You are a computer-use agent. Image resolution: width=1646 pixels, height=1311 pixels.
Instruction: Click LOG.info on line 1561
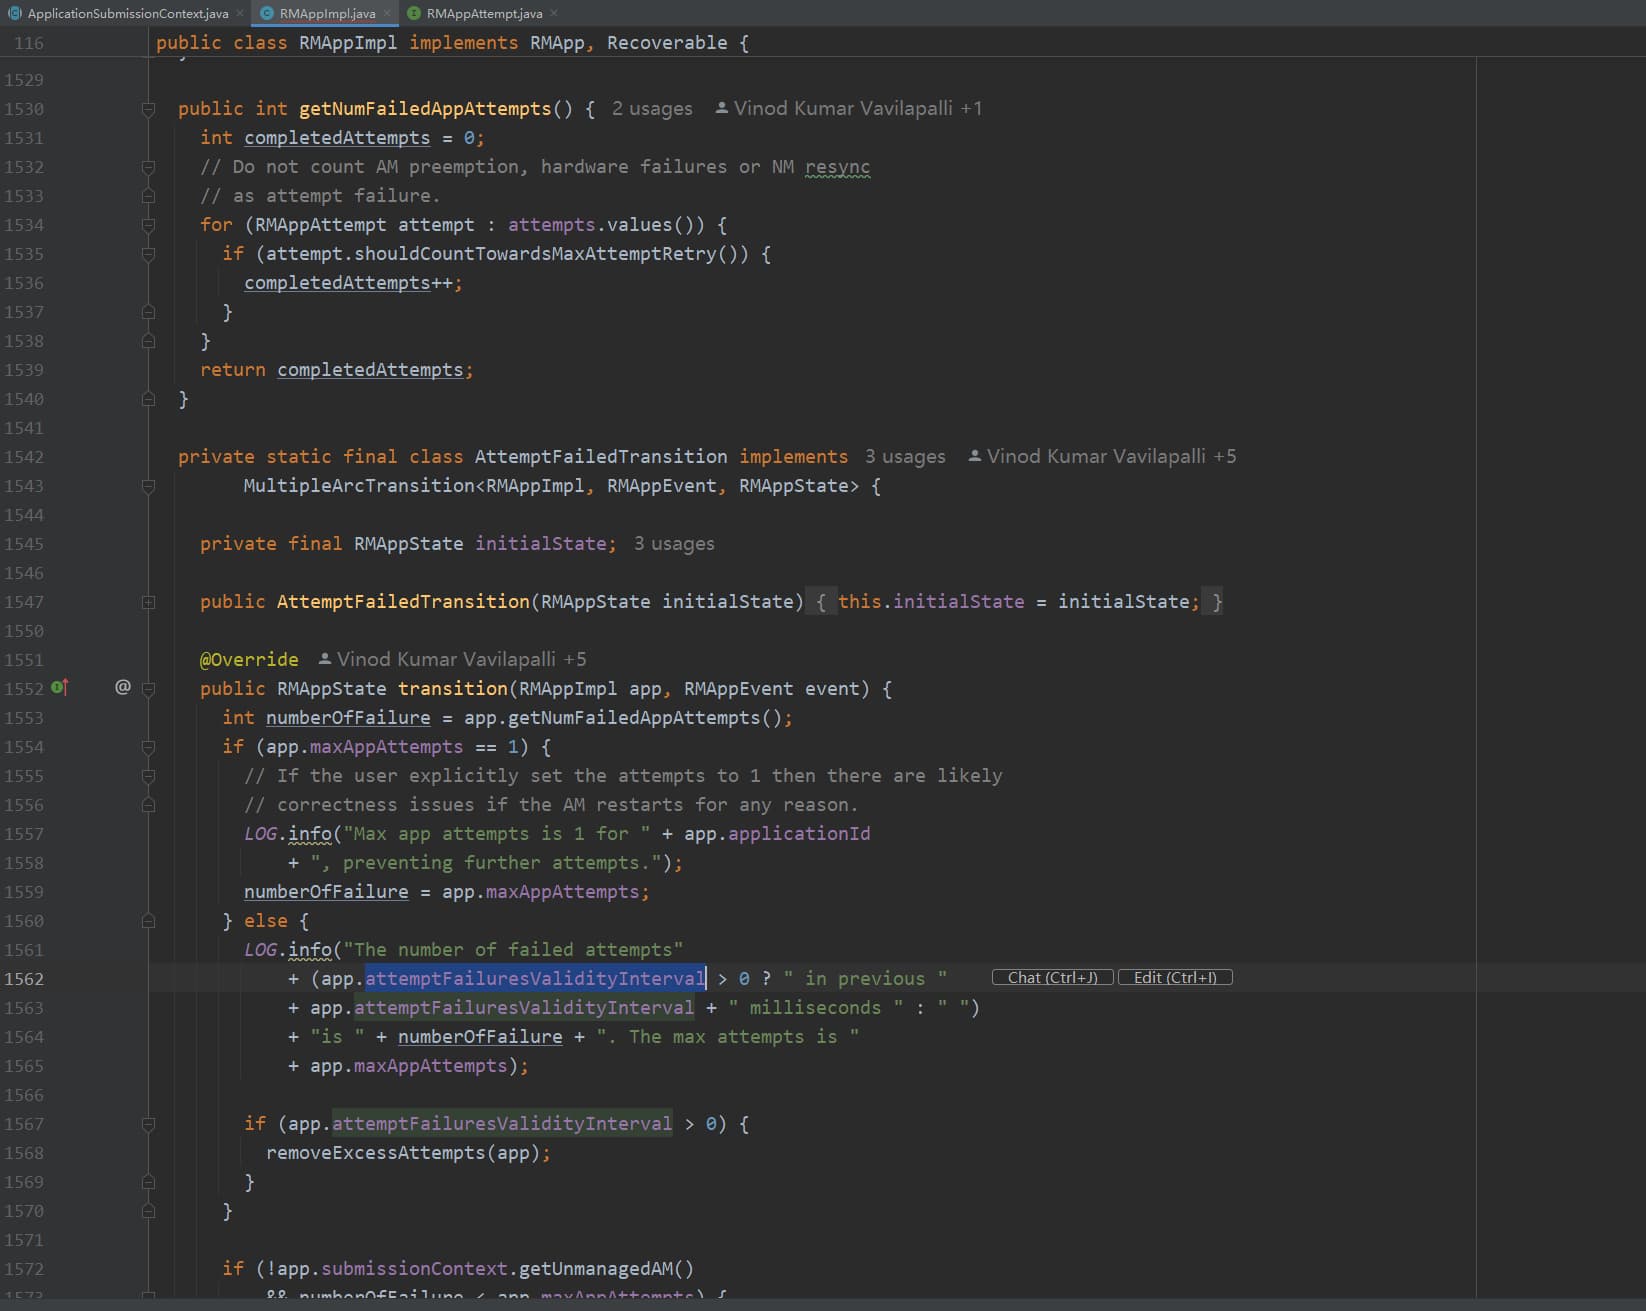tap(288, 950)
